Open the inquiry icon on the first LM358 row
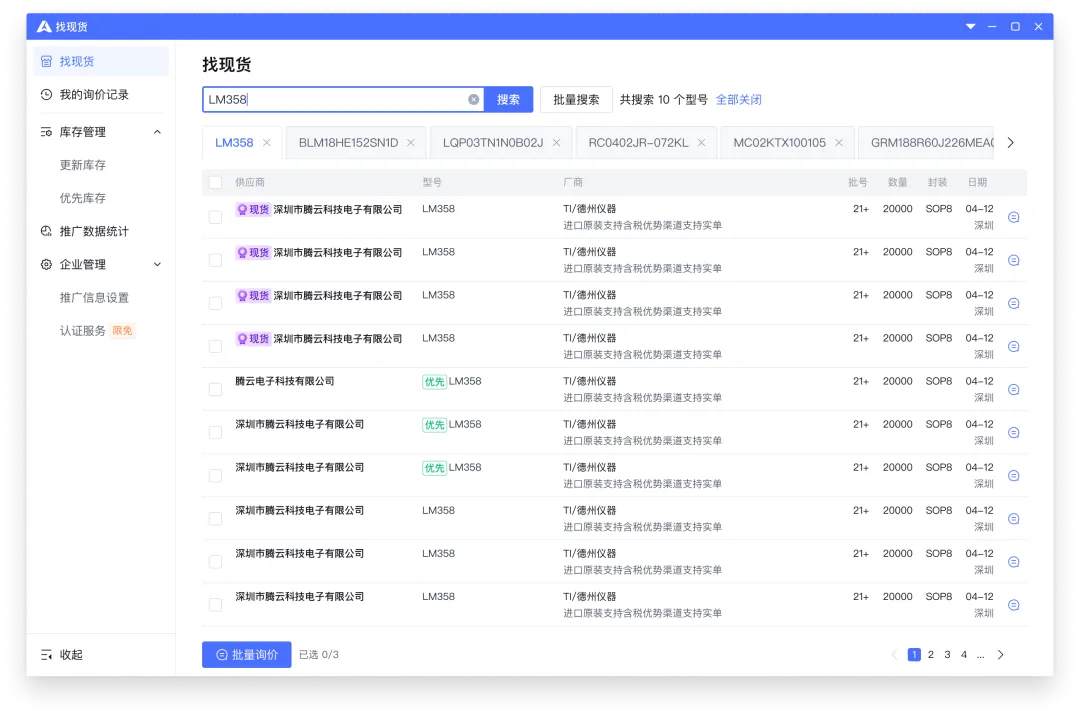Image resolution: width=1080 pixels, height=716 pixels. coord(1013,216)
